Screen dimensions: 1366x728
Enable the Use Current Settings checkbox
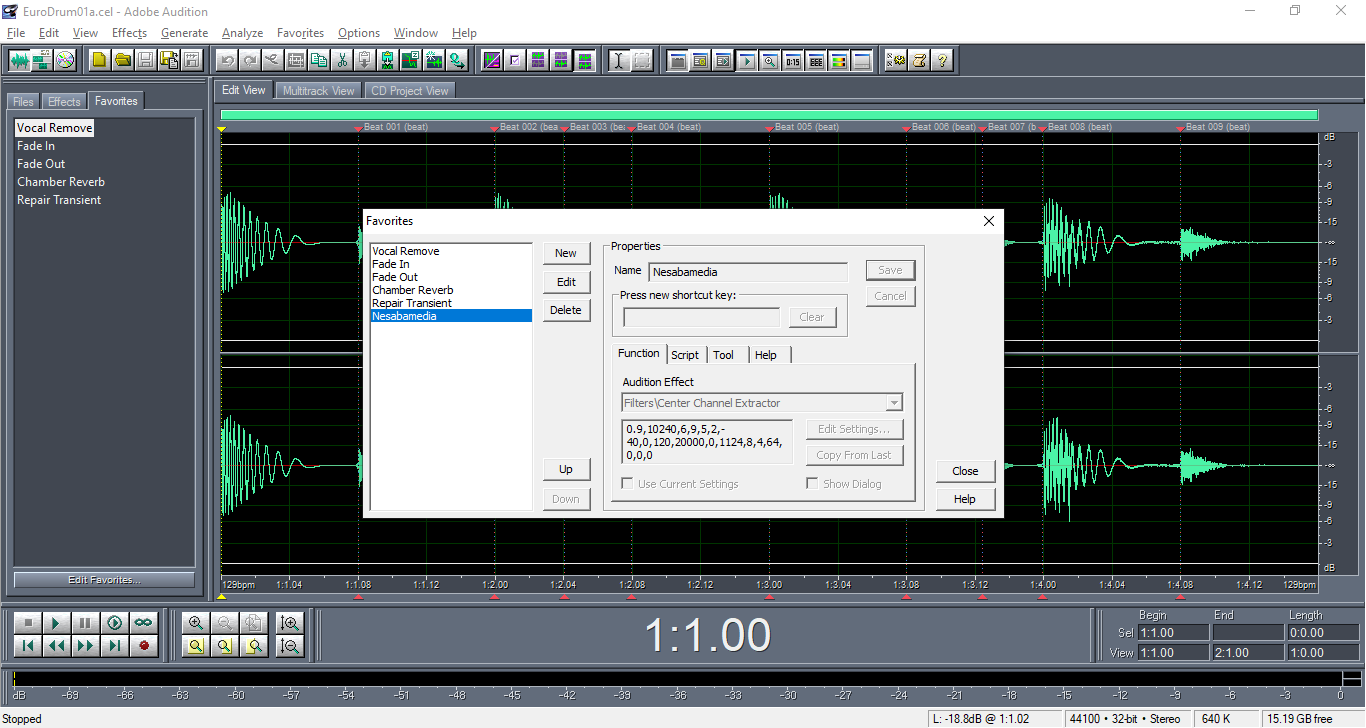(x=627, y=484)
